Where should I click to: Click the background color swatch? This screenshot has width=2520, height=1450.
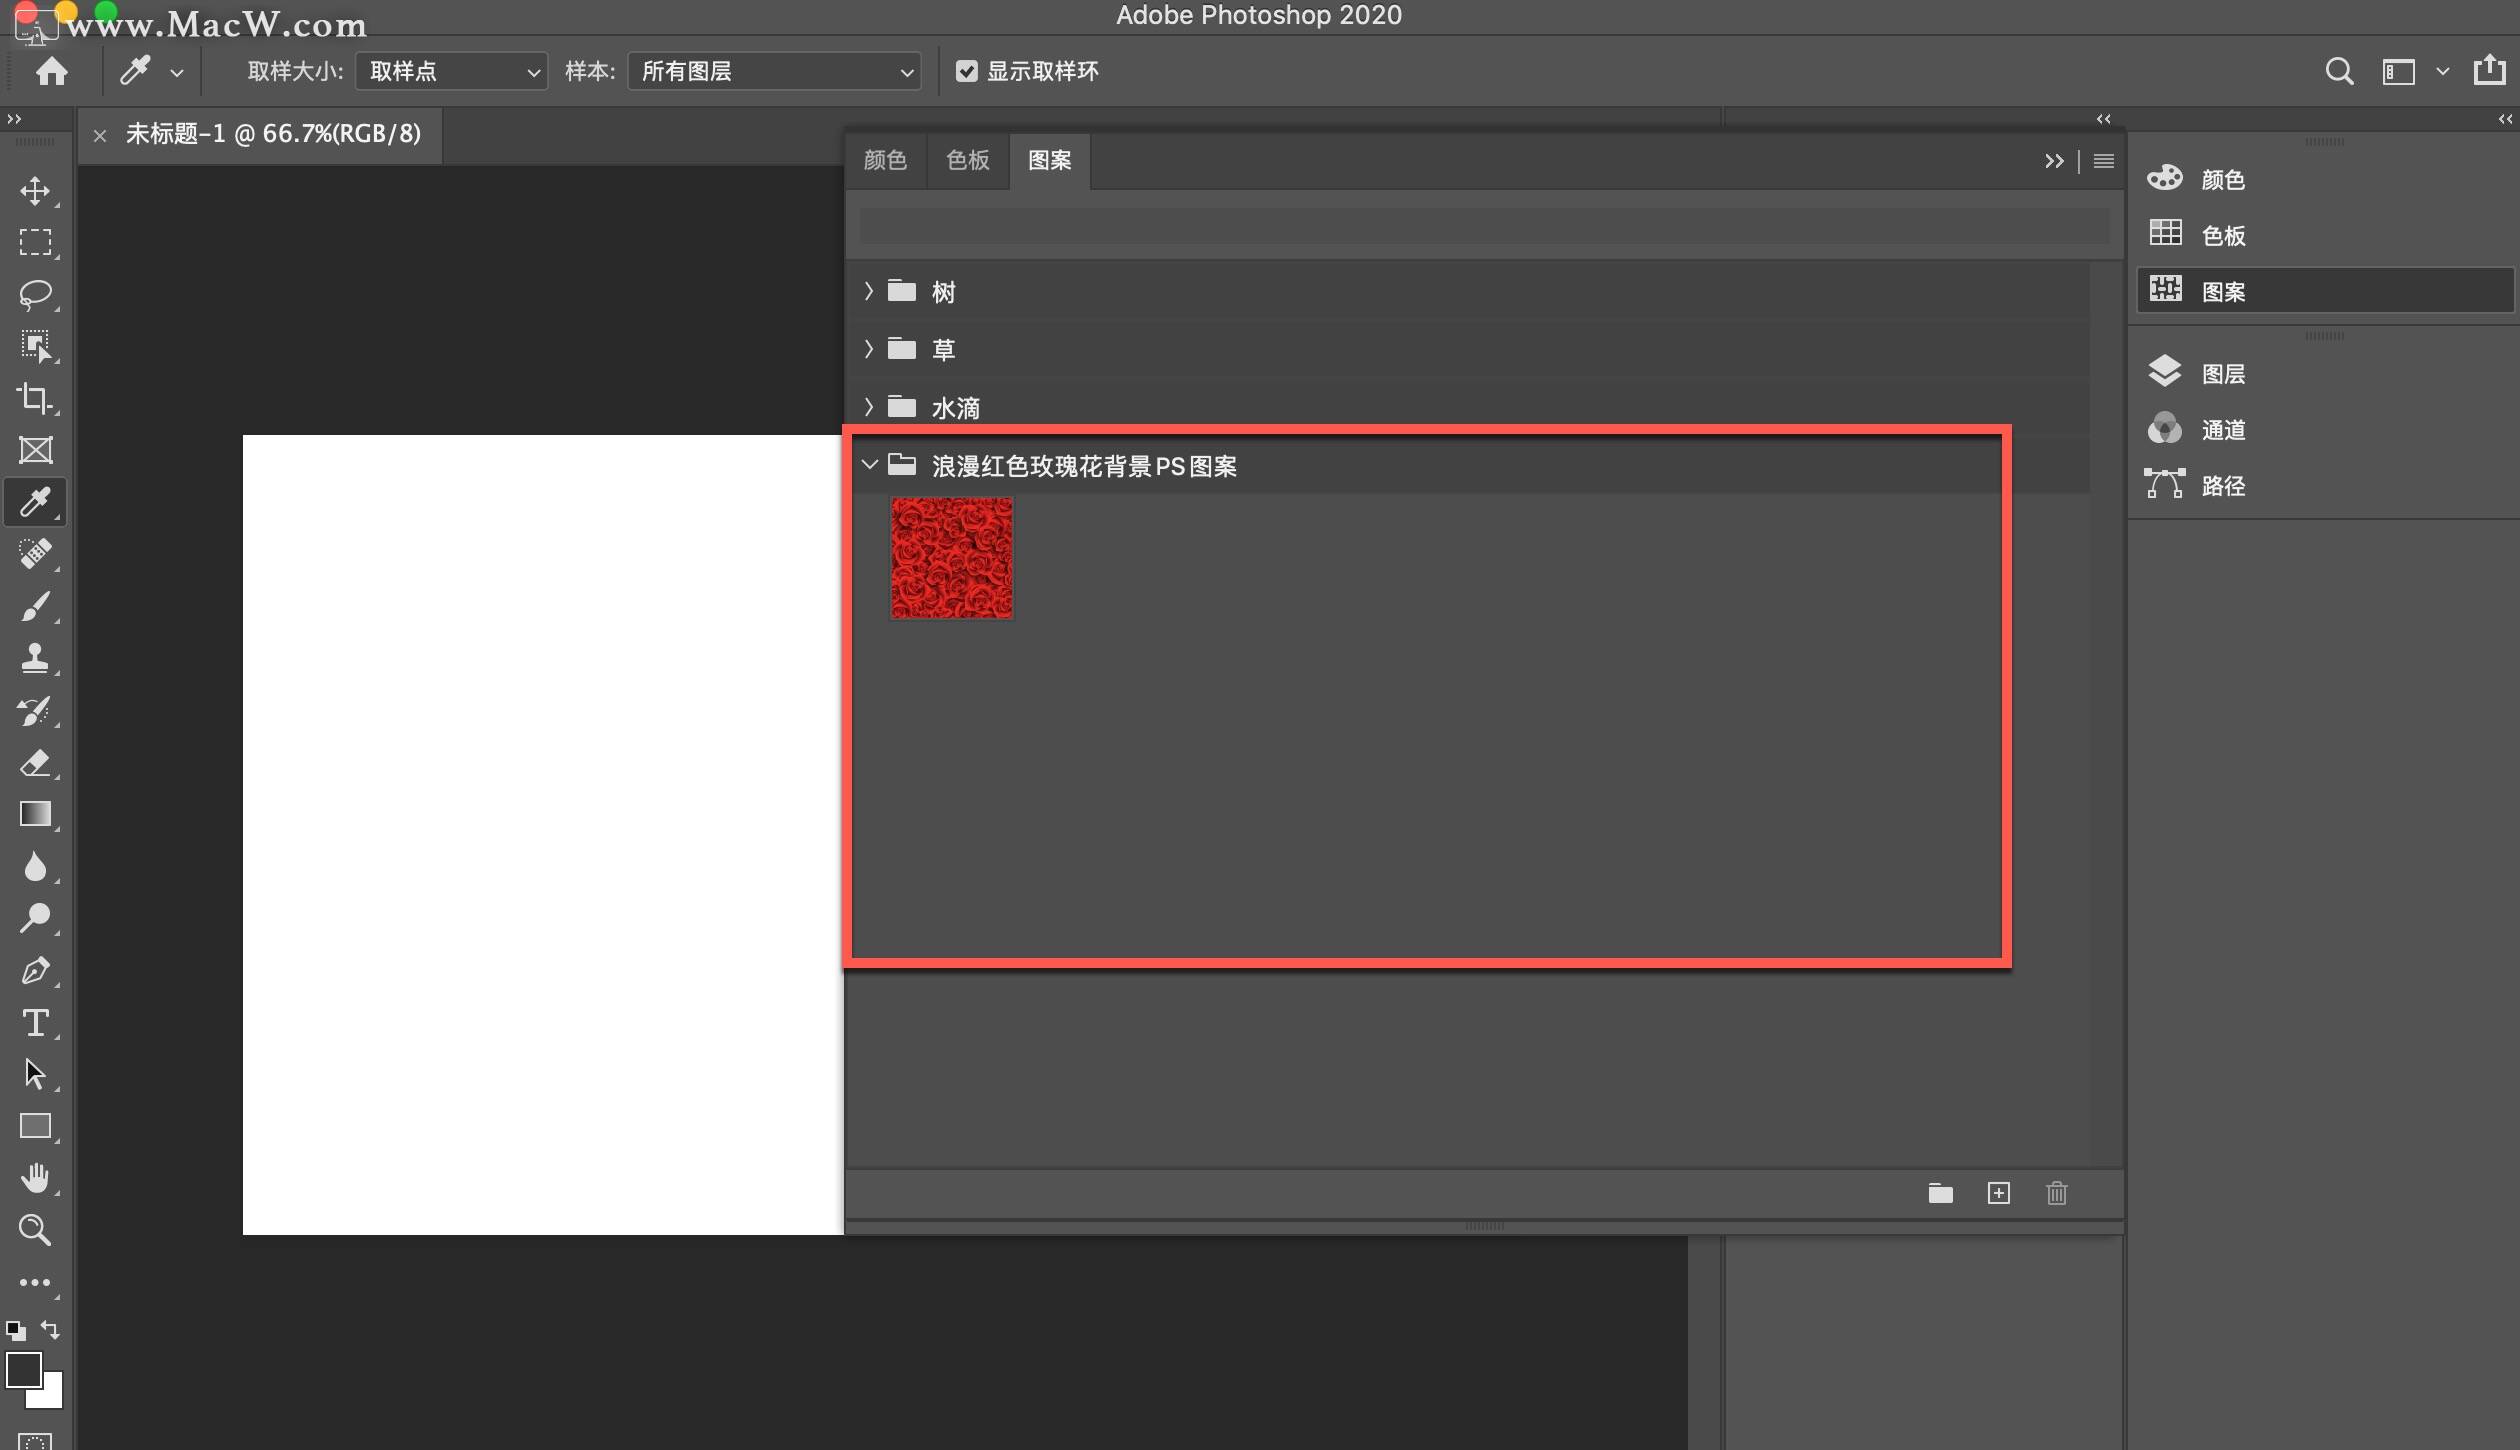coord(52,1397)
